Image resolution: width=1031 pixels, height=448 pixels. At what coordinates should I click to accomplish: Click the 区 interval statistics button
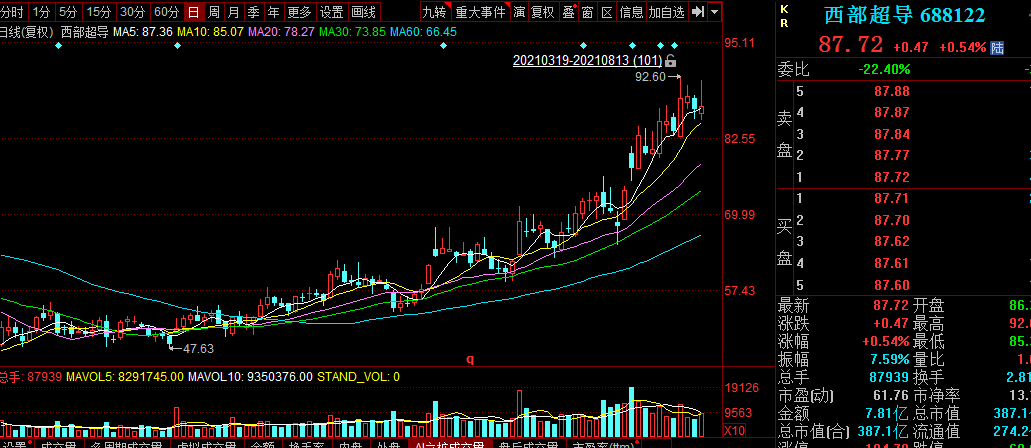(606, 12)
